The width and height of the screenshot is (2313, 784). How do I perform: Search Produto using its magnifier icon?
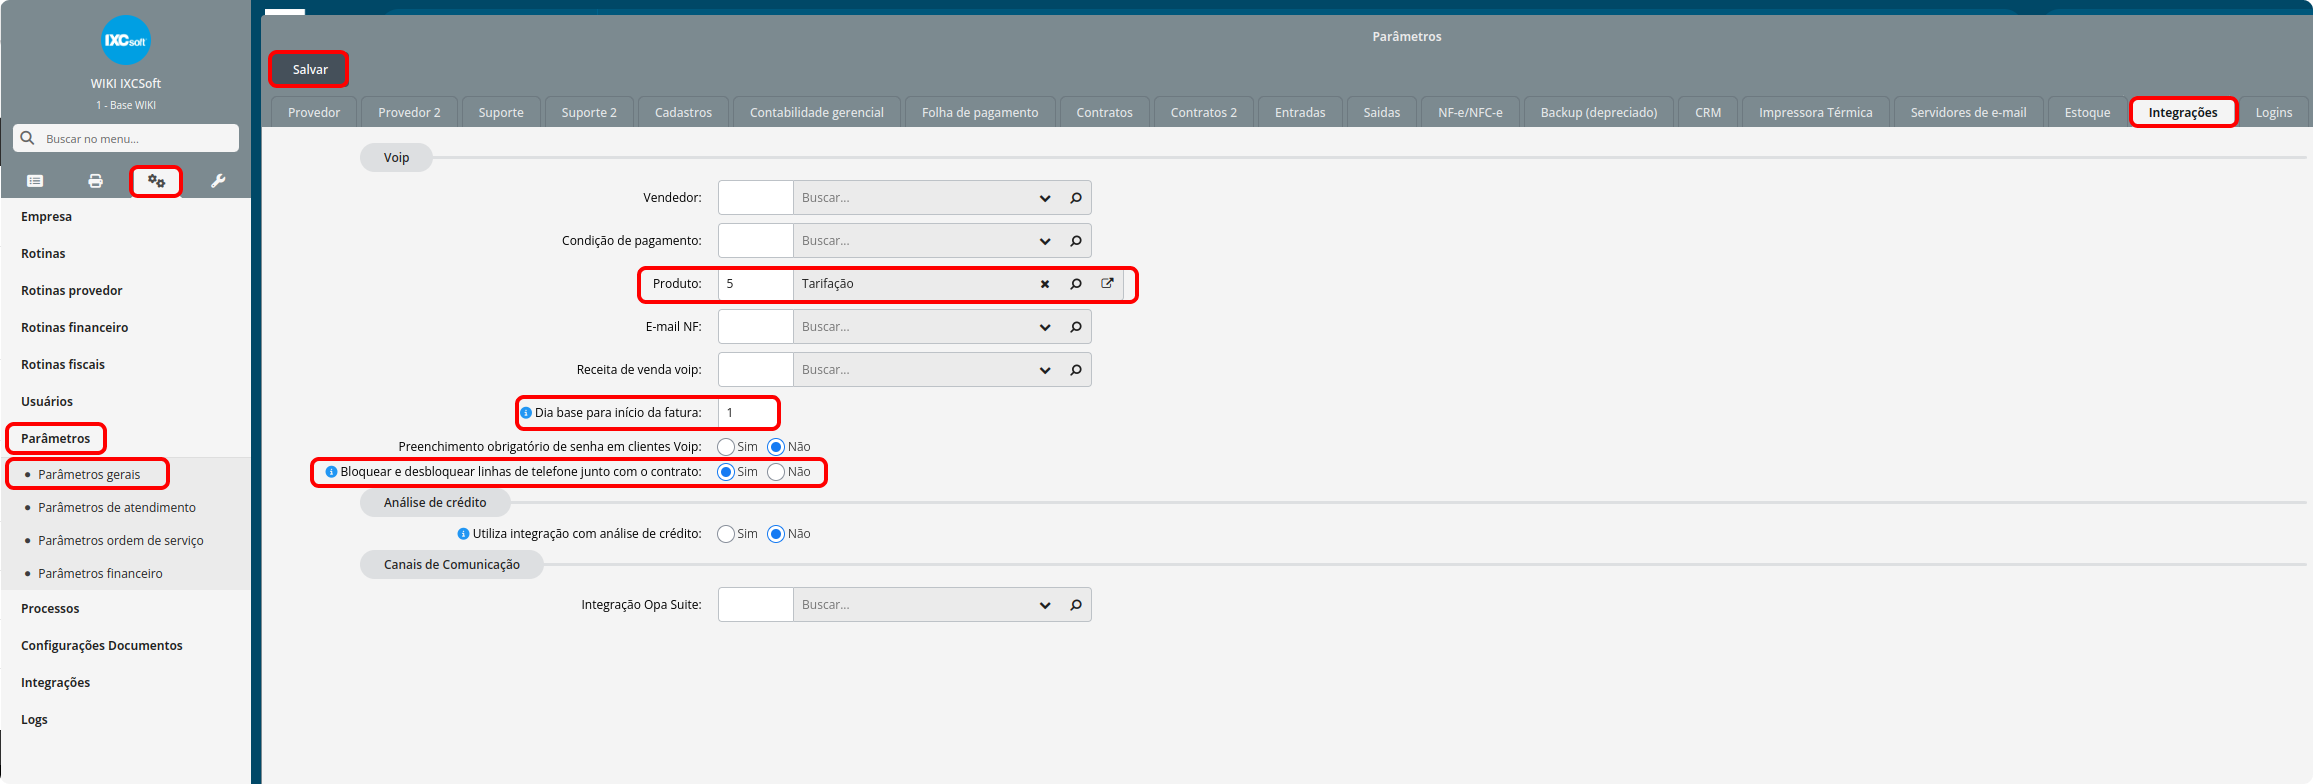pos(1076,284)
